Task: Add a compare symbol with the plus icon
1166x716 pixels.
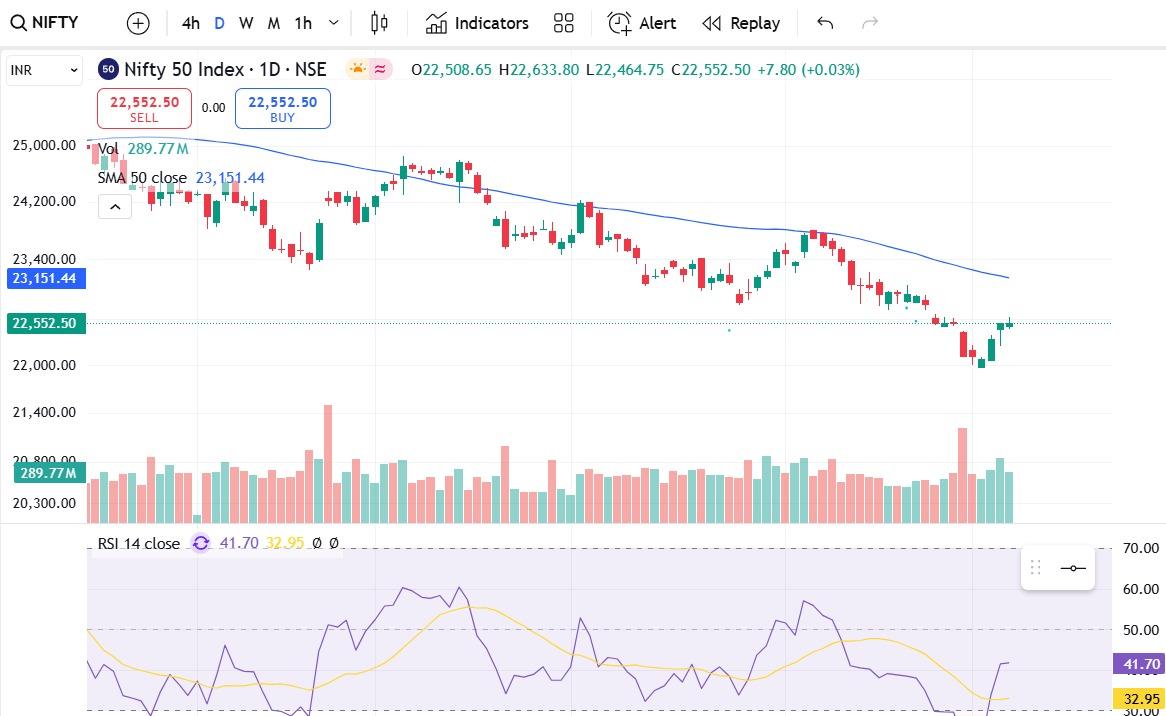Action: (x=138, y=24)
